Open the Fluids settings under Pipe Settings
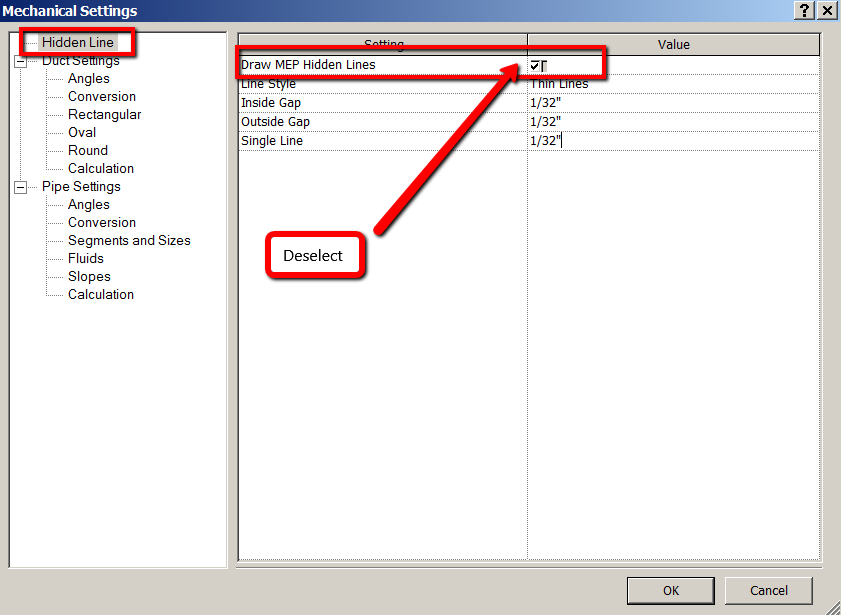The height and width of the screenshot is (615, 841). pyautogui.click(x=86, y=258)
